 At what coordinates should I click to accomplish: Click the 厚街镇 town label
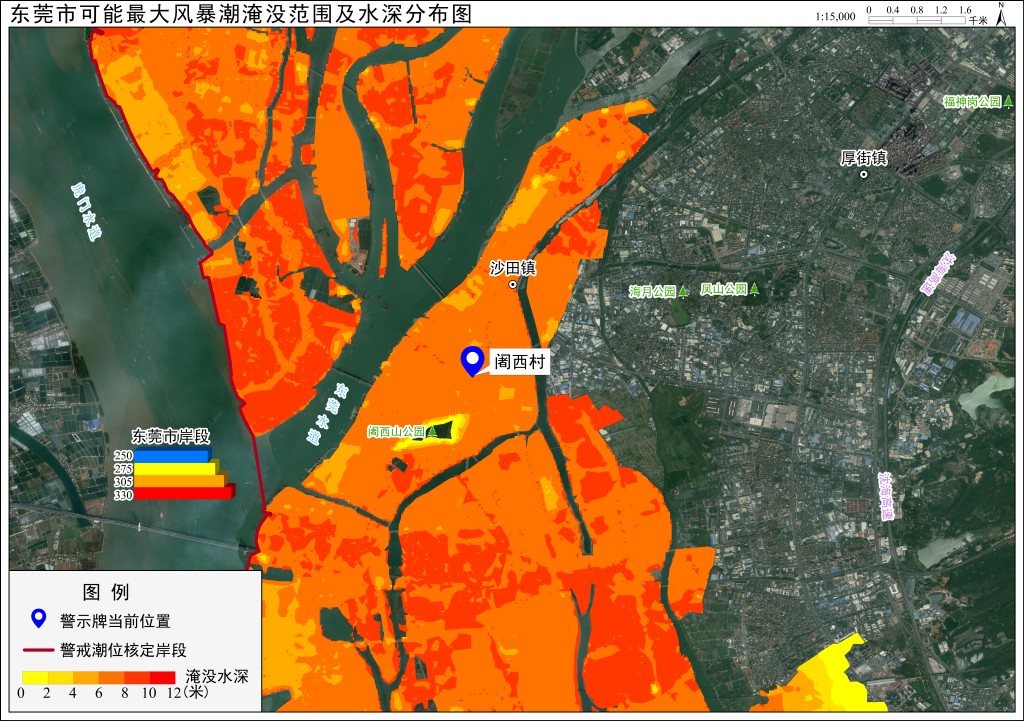coord(863,158)
